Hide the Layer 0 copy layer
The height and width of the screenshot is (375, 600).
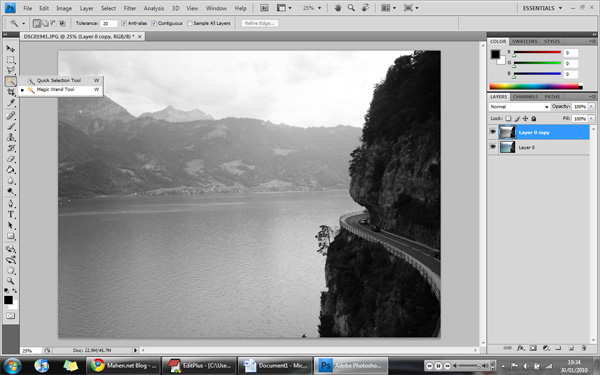pos(493,132)
